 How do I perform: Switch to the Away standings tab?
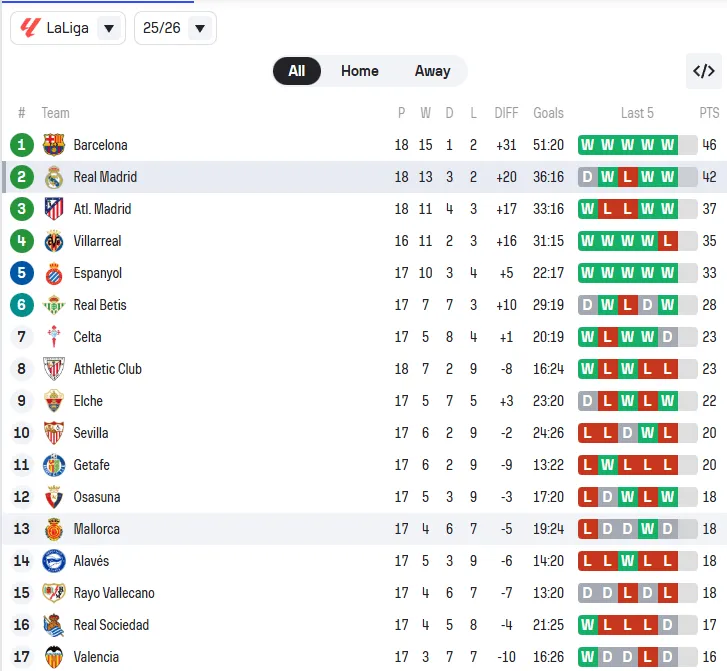pos(432,71)
